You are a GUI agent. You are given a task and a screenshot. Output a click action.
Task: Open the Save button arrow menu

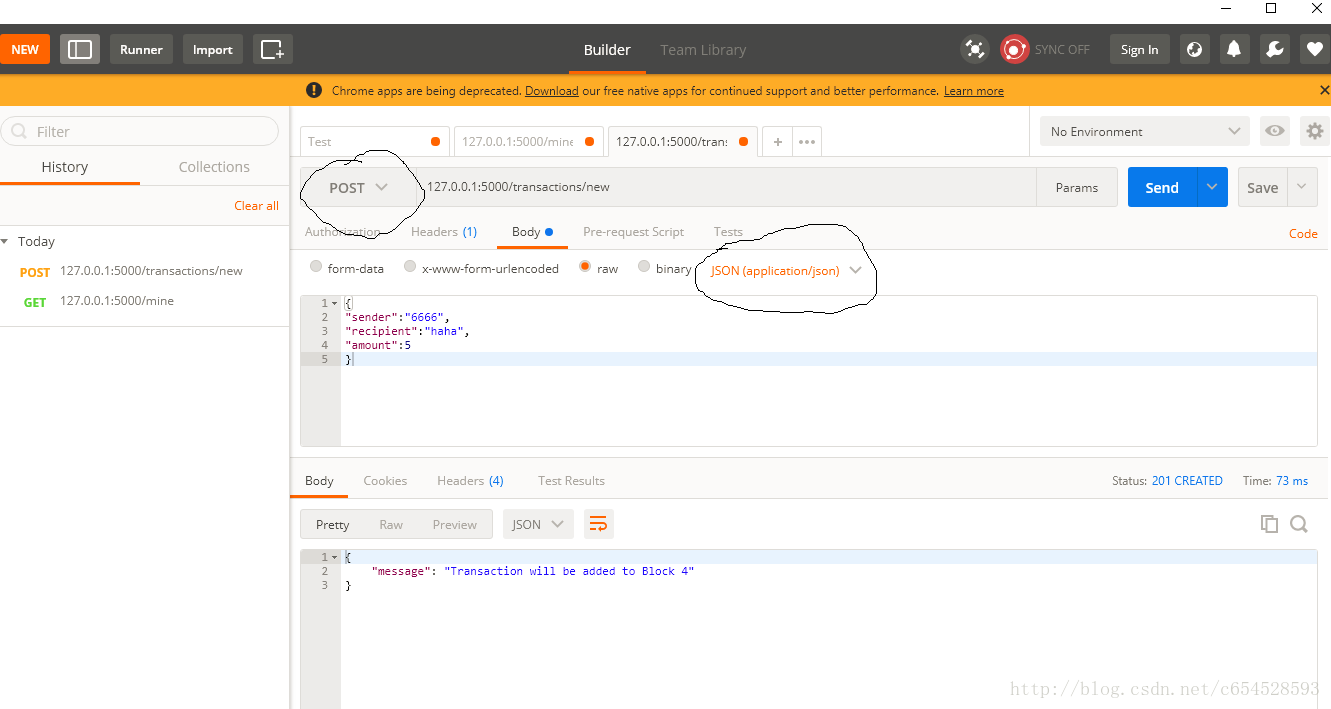[x=1302, y=187]
